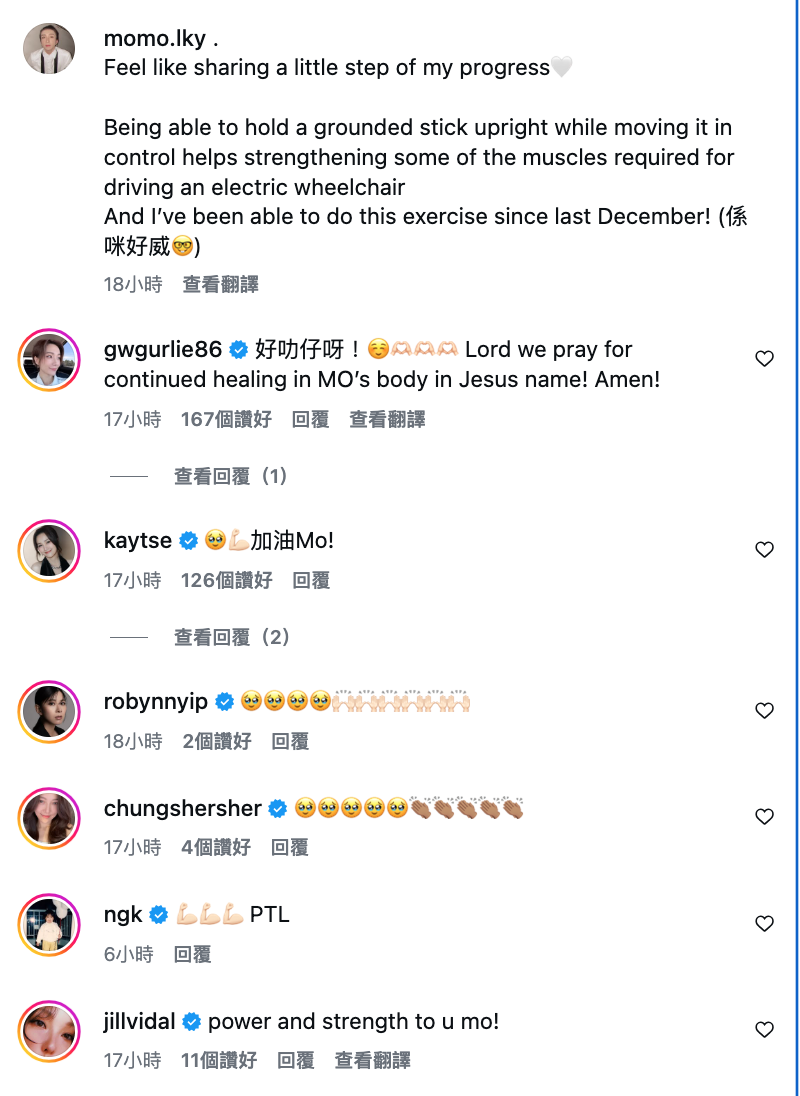Like chungshersher's clapping emoji comment

(764, 817)
